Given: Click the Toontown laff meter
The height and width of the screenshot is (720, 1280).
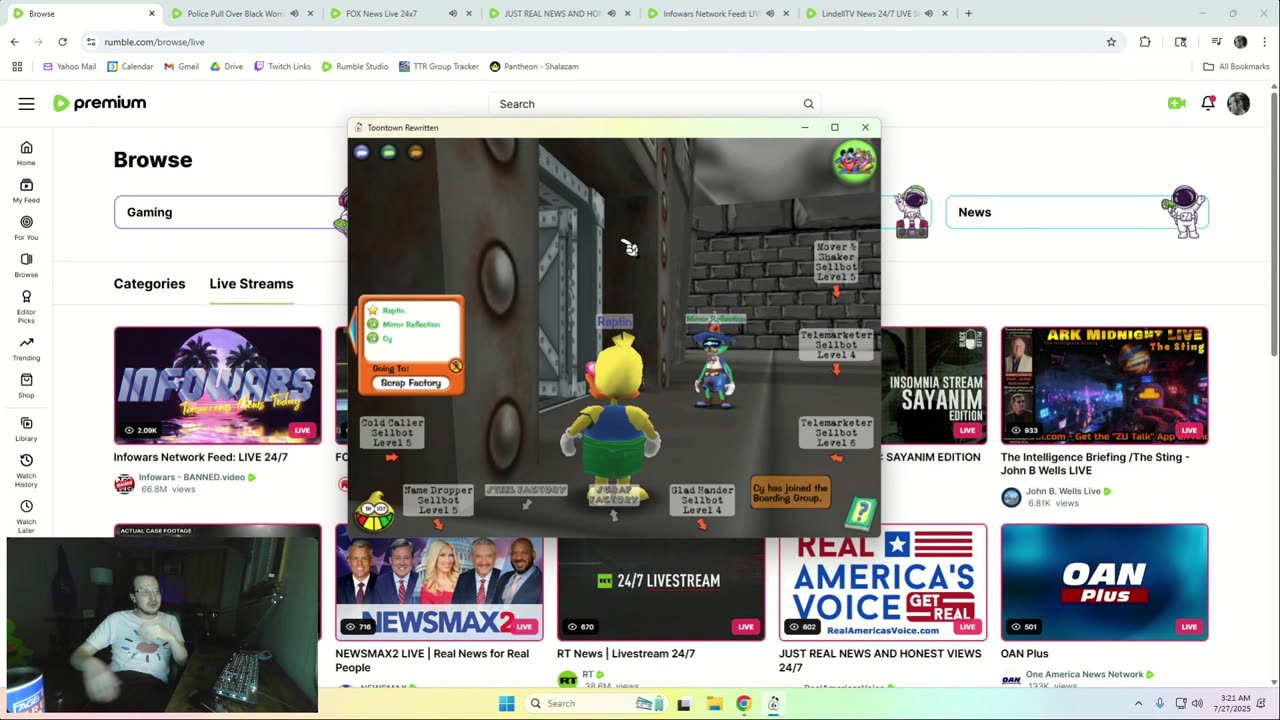Looking at the screenshot, I should click(375, 512).
